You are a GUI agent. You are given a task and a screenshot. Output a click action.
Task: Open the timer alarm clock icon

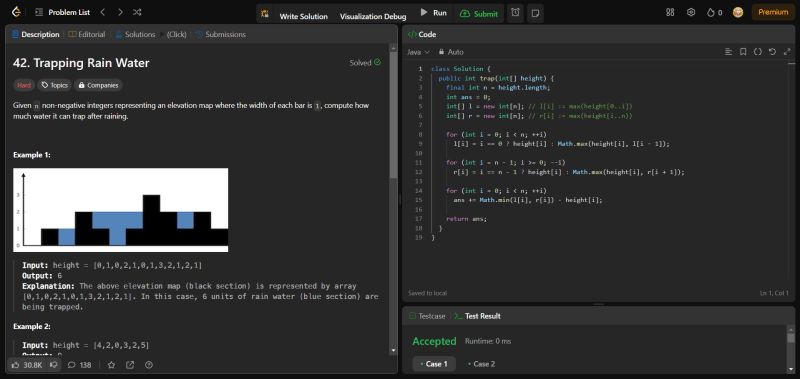515,13
